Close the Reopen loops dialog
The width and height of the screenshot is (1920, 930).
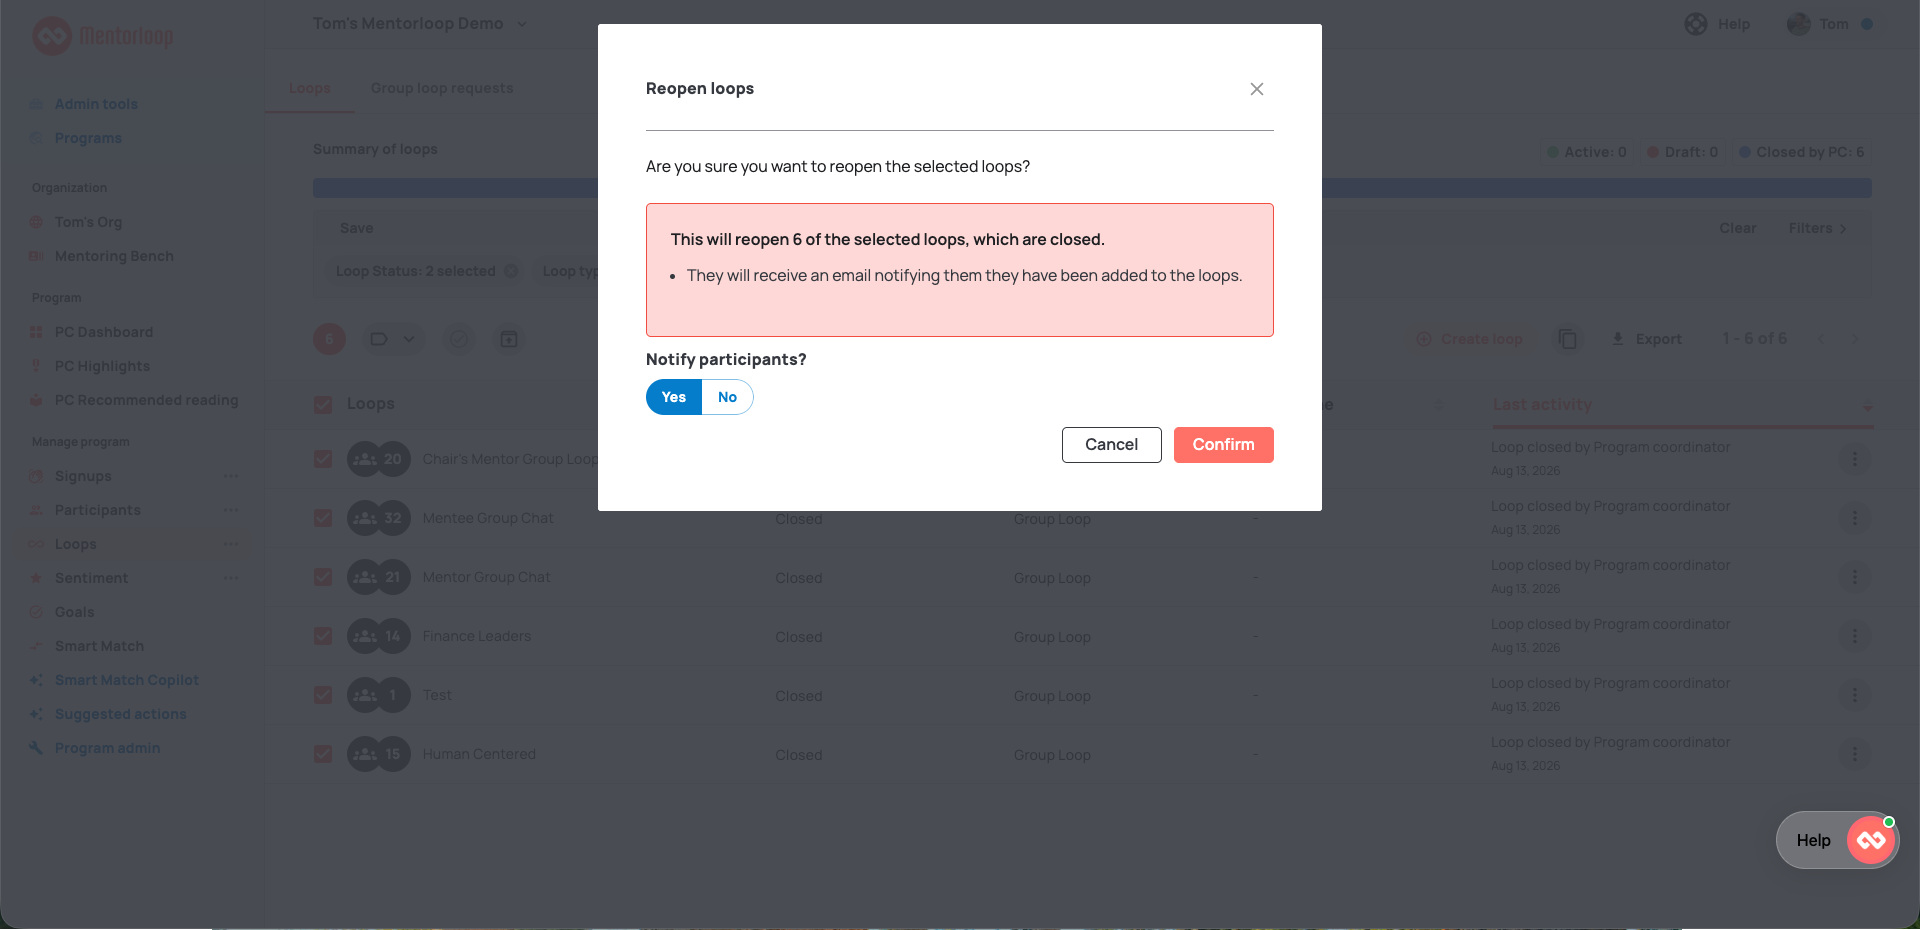pos(1257,89)
